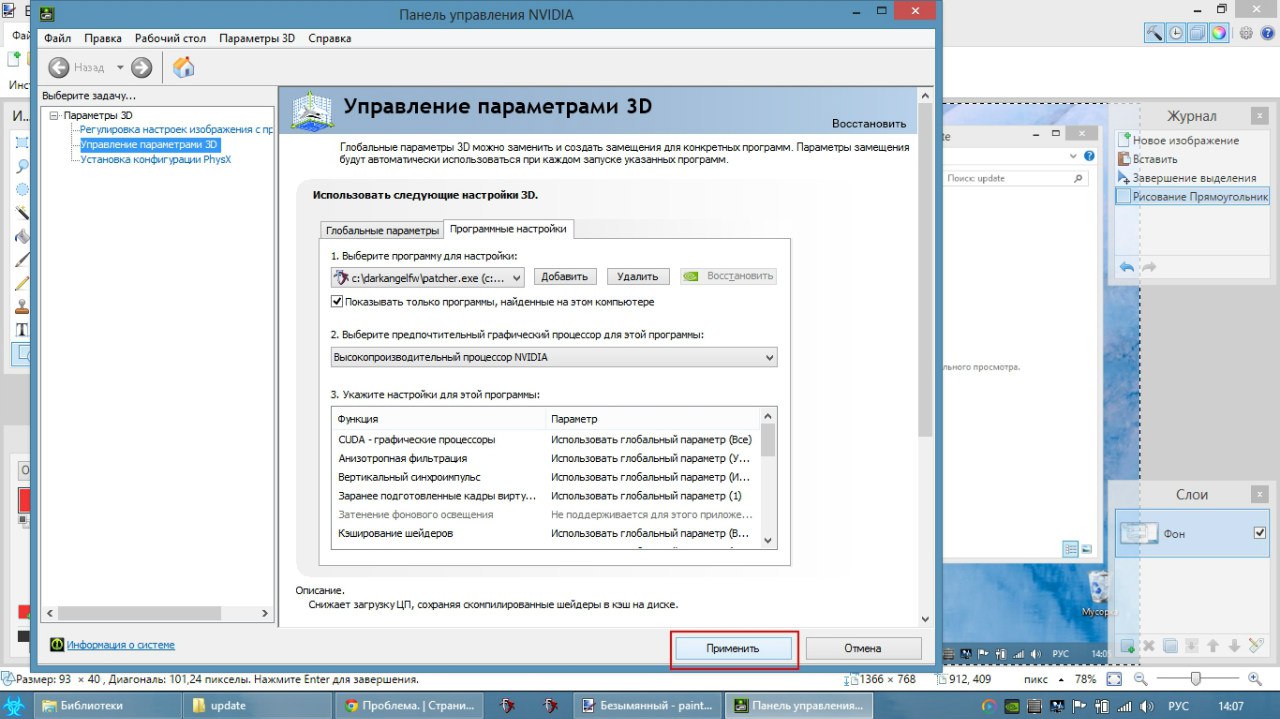This screenshot has width=1280, height=719.
Task: Click the Отмена button
Action: point(863,648)
